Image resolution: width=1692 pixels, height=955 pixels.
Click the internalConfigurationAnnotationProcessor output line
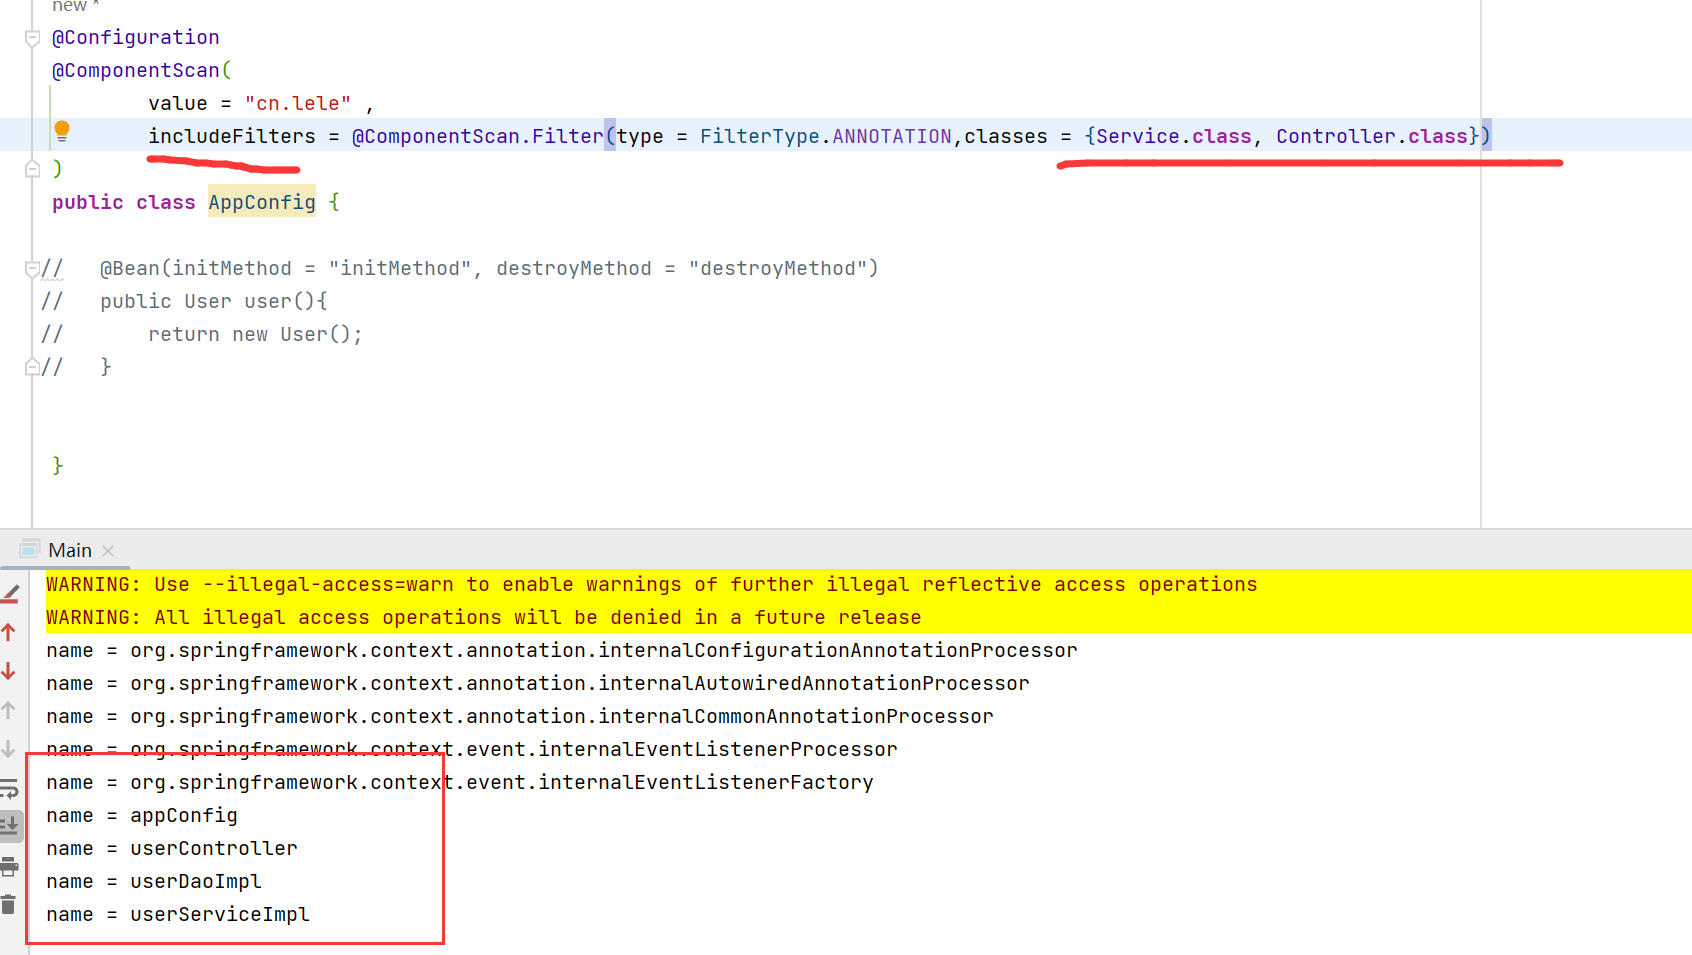[562, 650]
